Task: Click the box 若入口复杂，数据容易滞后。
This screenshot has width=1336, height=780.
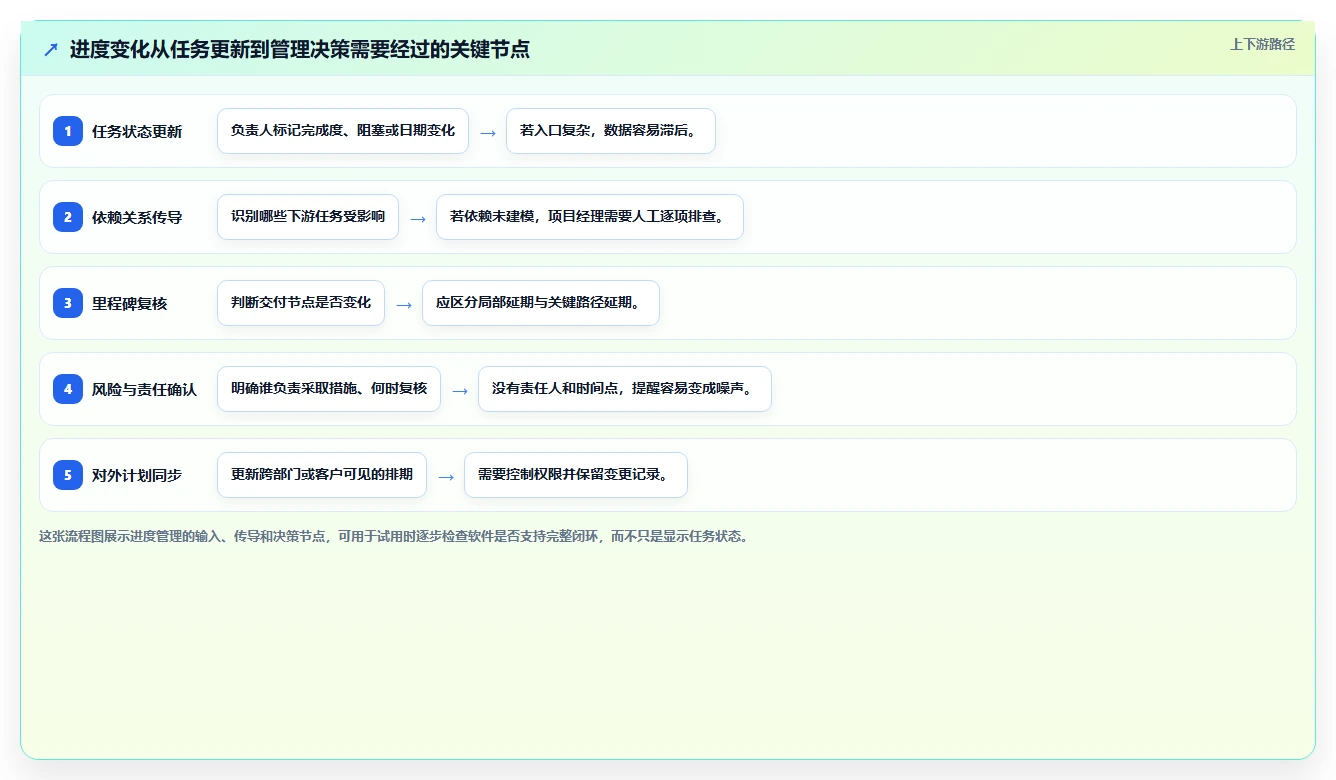Action: pyautogui.click(x=611, y=131)
